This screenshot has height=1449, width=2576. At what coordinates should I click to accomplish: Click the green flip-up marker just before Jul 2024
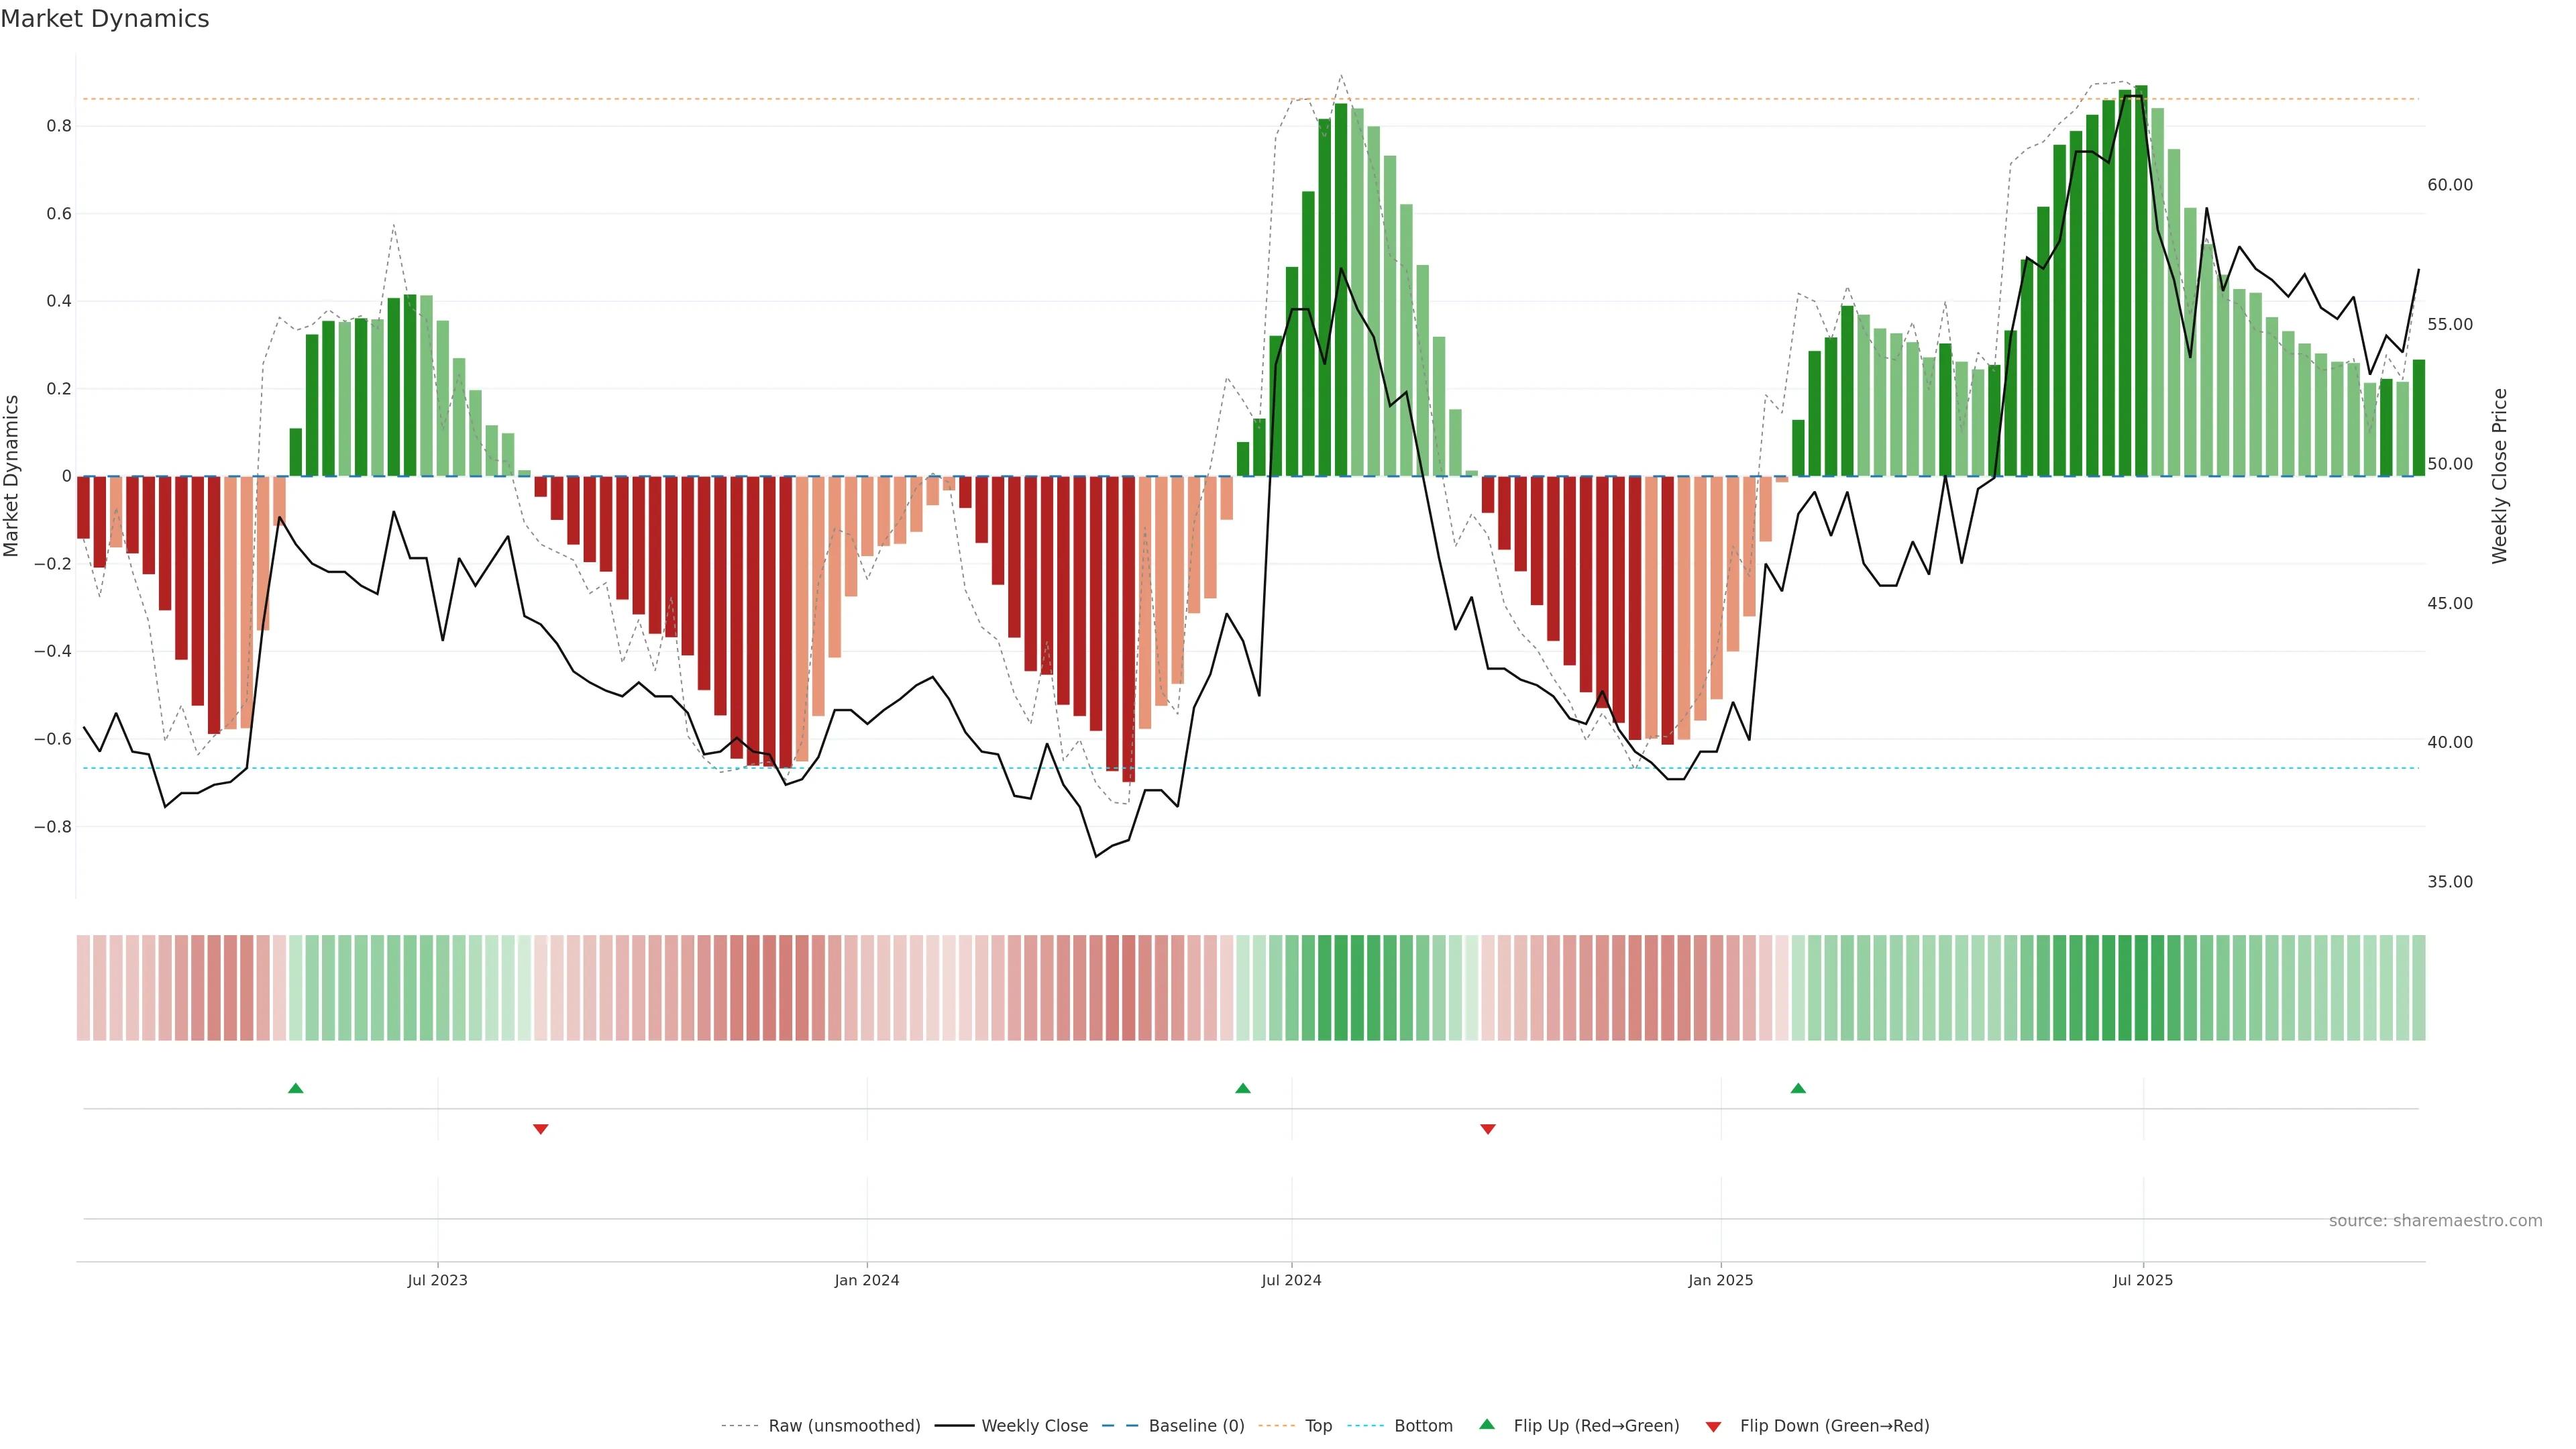coord(1242,1088)
